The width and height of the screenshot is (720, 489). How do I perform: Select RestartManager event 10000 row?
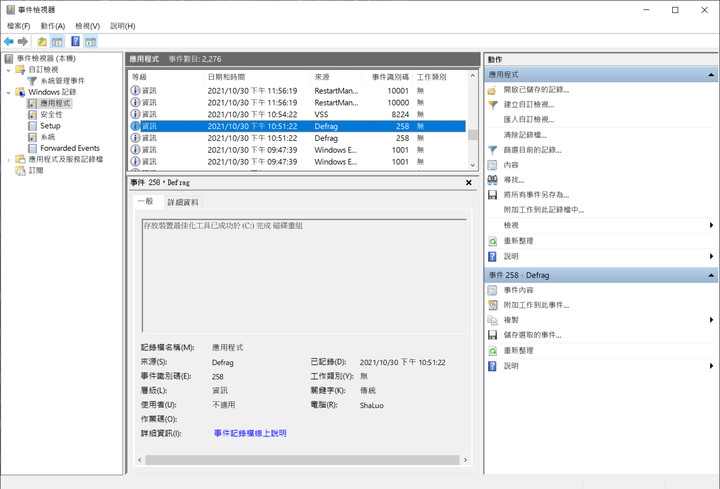point(298,102)
